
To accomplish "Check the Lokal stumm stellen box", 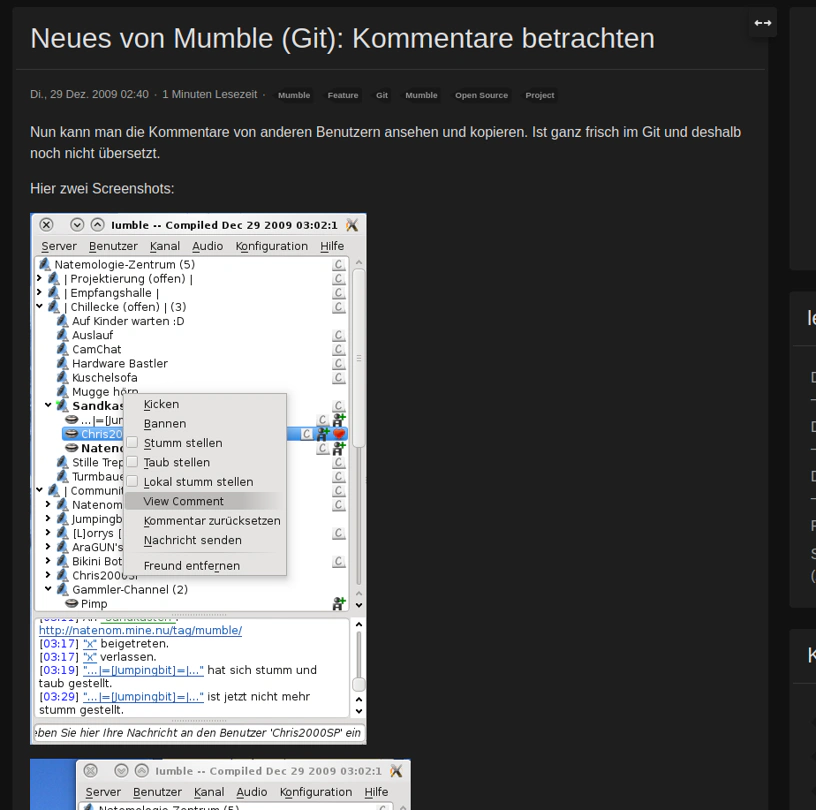I will click(132, 482).
